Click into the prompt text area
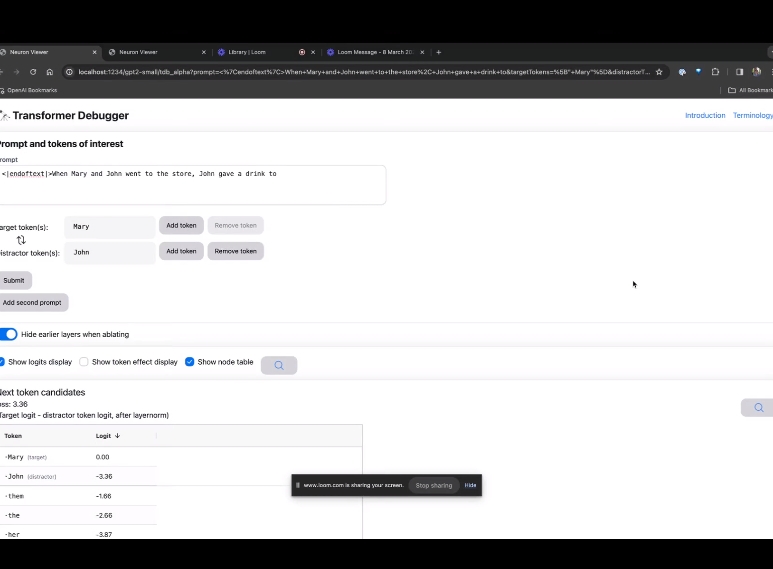This screenshot has height=569, width=773. (192, 185)
